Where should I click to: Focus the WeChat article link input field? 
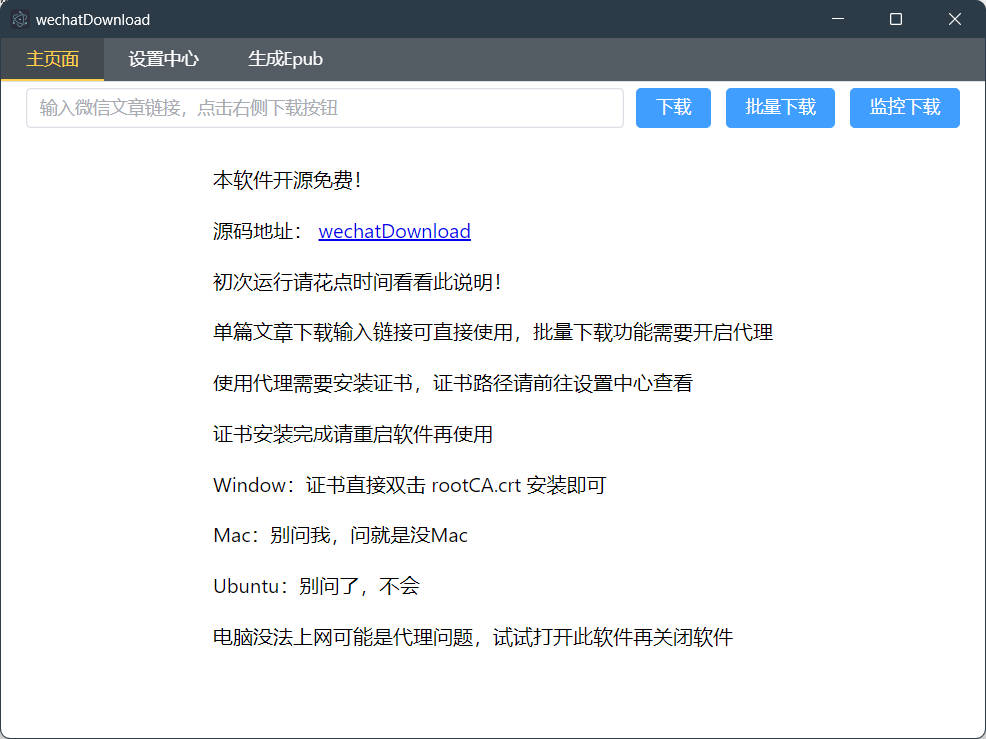click(324, 108)
